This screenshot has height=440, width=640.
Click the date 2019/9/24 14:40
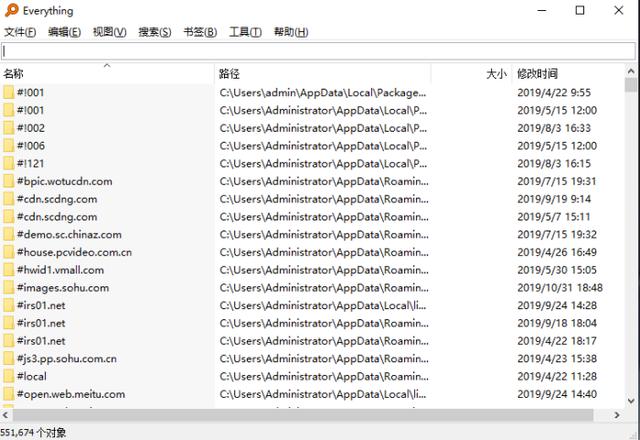[x=557, y=394]
